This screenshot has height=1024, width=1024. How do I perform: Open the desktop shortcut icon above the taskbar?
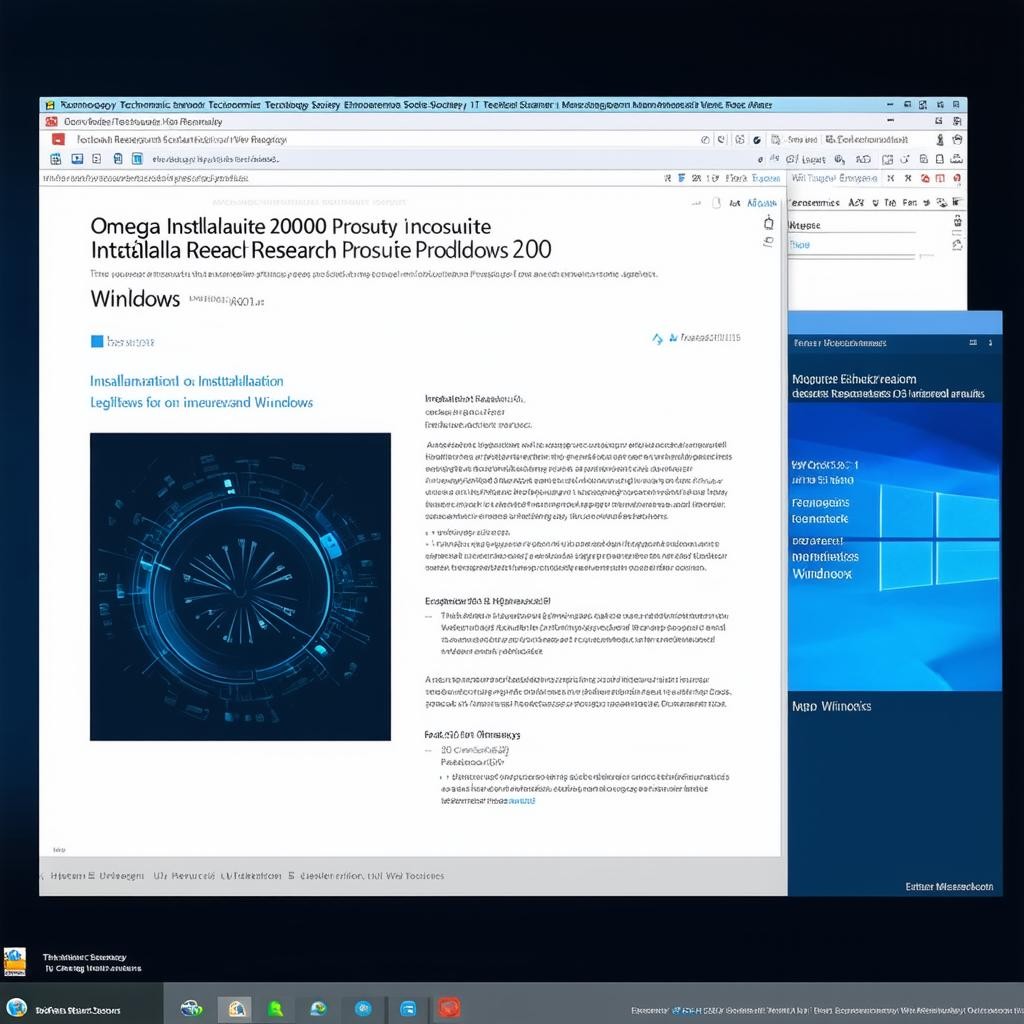(x=14, y=961)
